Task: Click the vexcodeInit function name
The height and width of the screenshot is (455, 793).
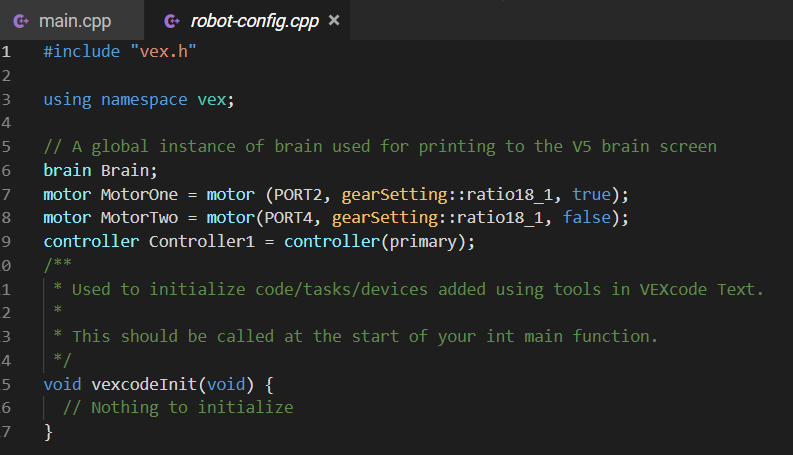Action: (144, 384)
